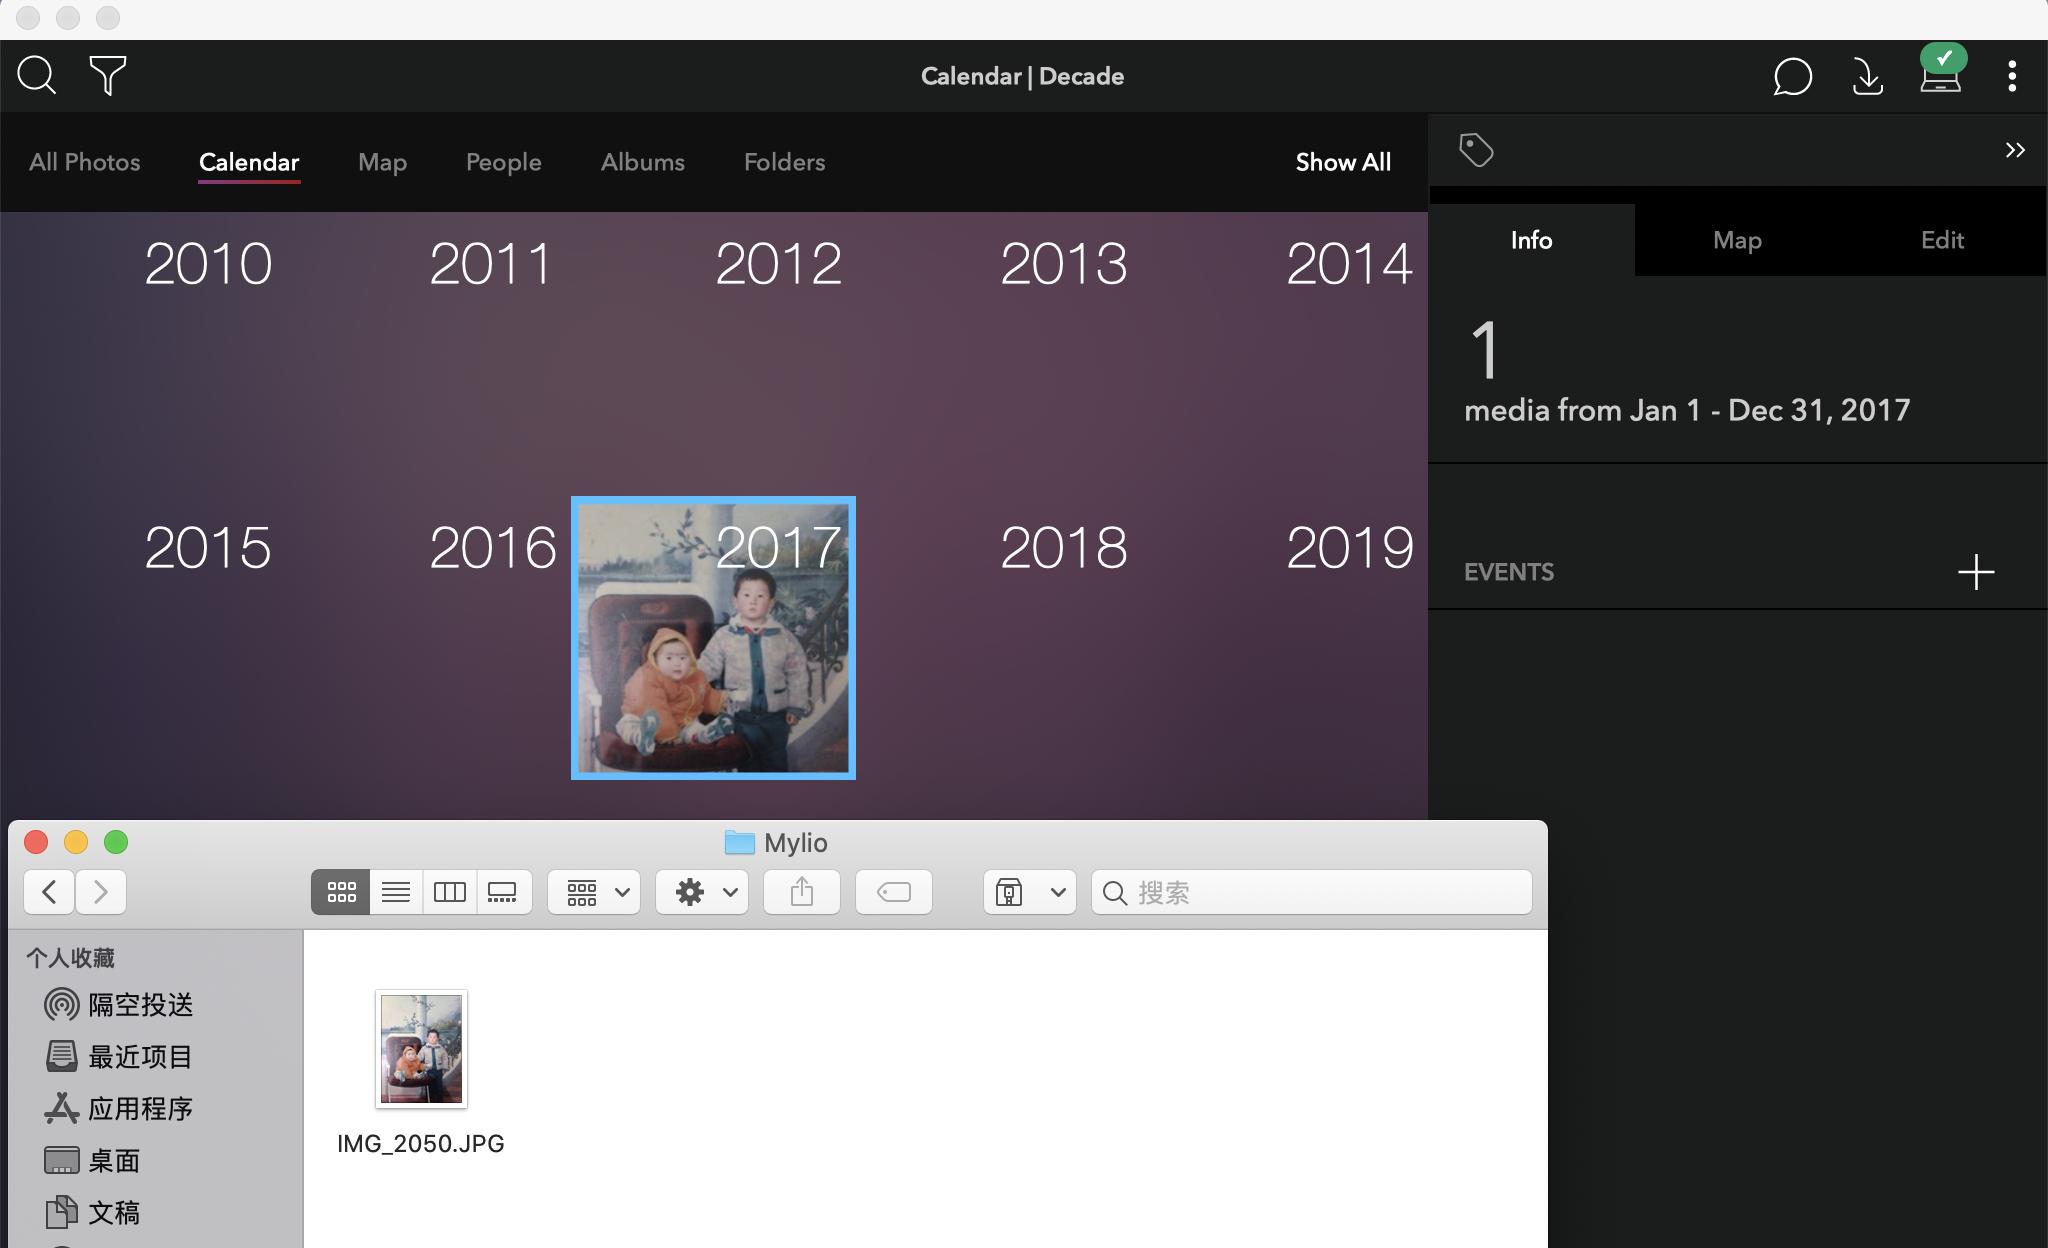Open the Edit tab in side panel
2048x1248 pixels.
1941,240
